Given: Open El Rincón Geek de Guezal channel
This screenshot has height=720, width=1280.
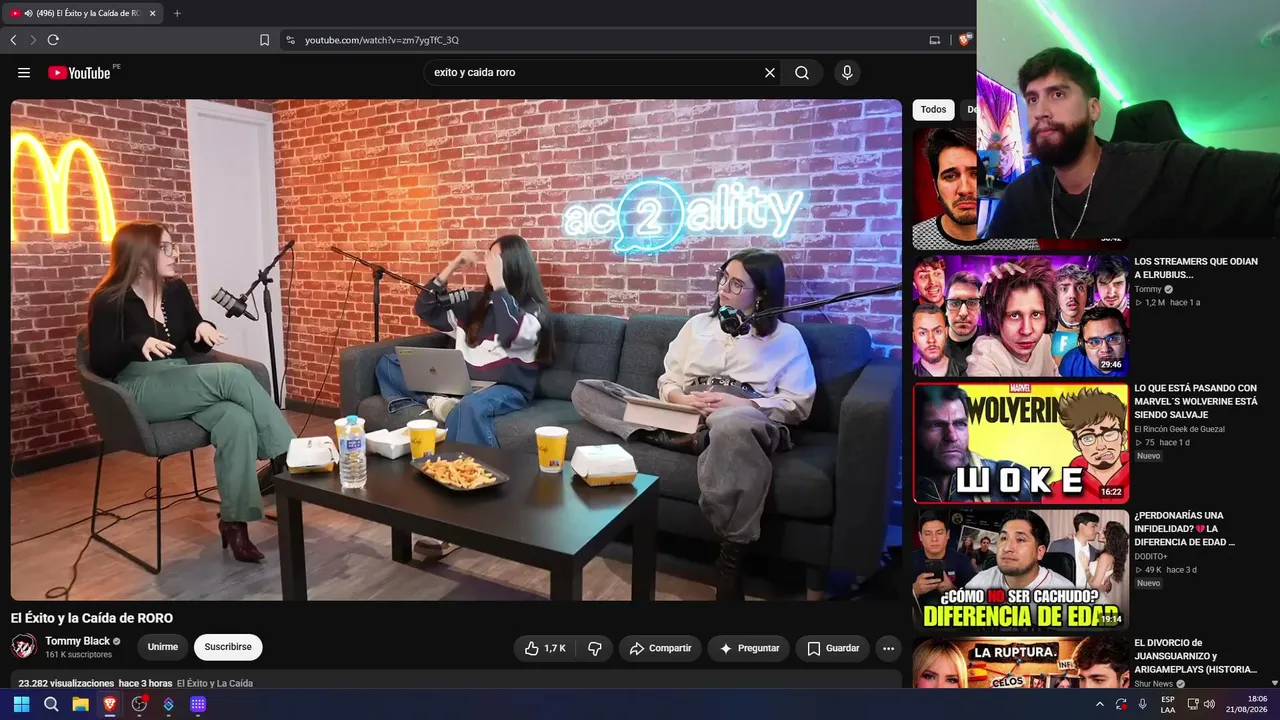Looking at the screenshot, I should [1179, 429].
